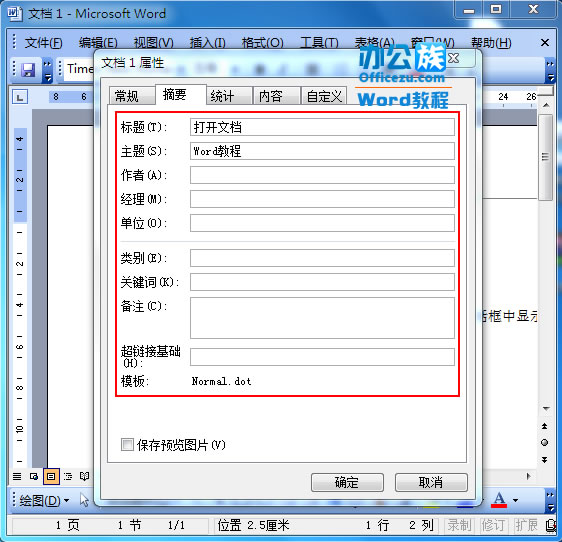Click the 超链接基础 input field
Image resolution: width=562 pixels, height=542 pixels.
pyautogui.click(x=322, y=357)
